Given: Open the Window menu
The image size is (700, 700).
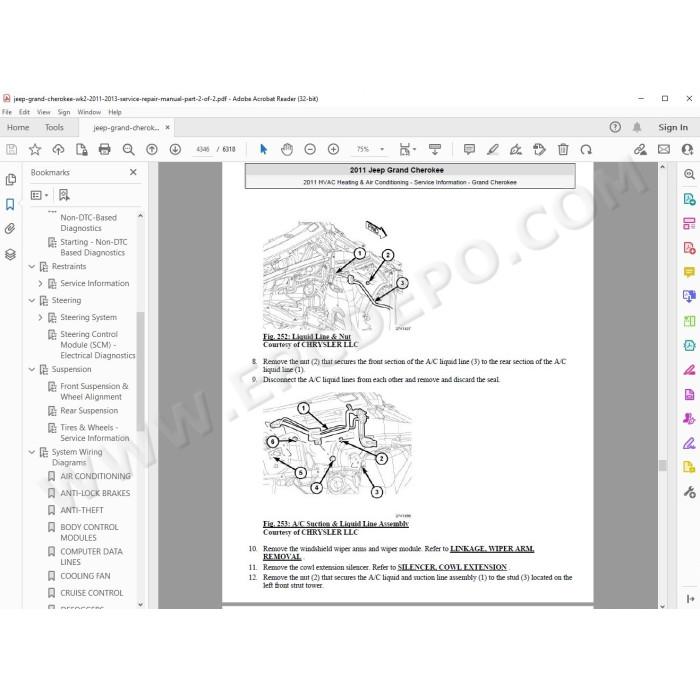Looking at the screenshot, I should click(89, 112).
